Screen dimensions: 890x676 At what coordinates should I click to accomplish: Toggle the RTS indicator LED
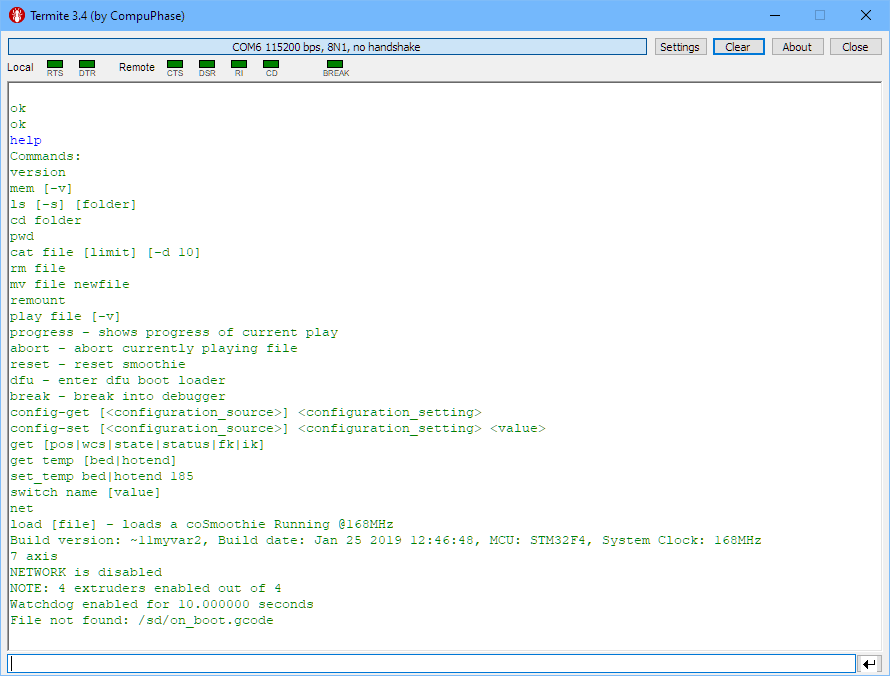click(55, 64)
